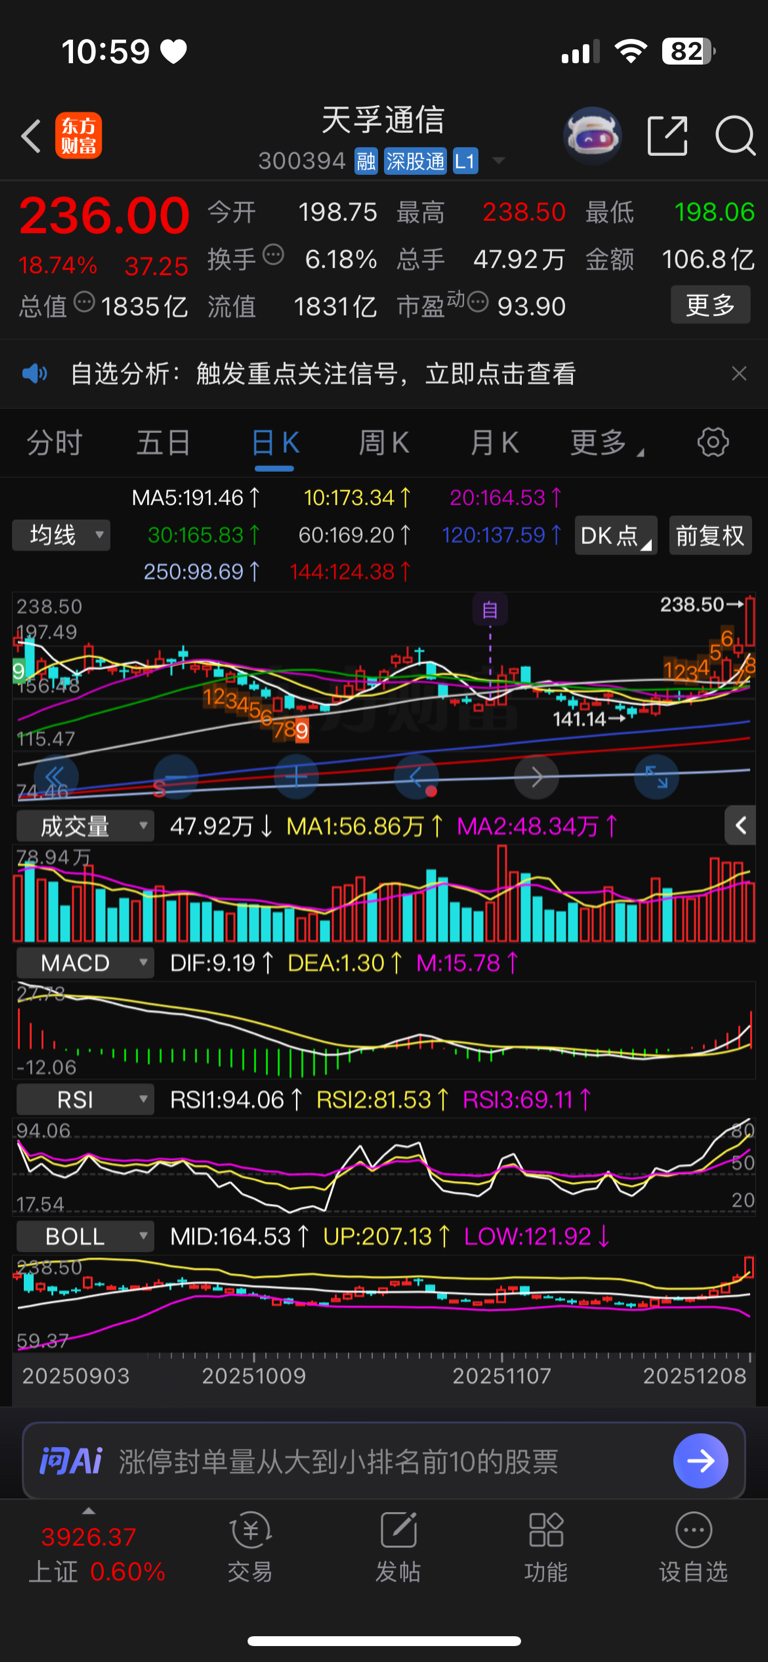Tap the 20251107 date on axis

(x=502, y=1376)
